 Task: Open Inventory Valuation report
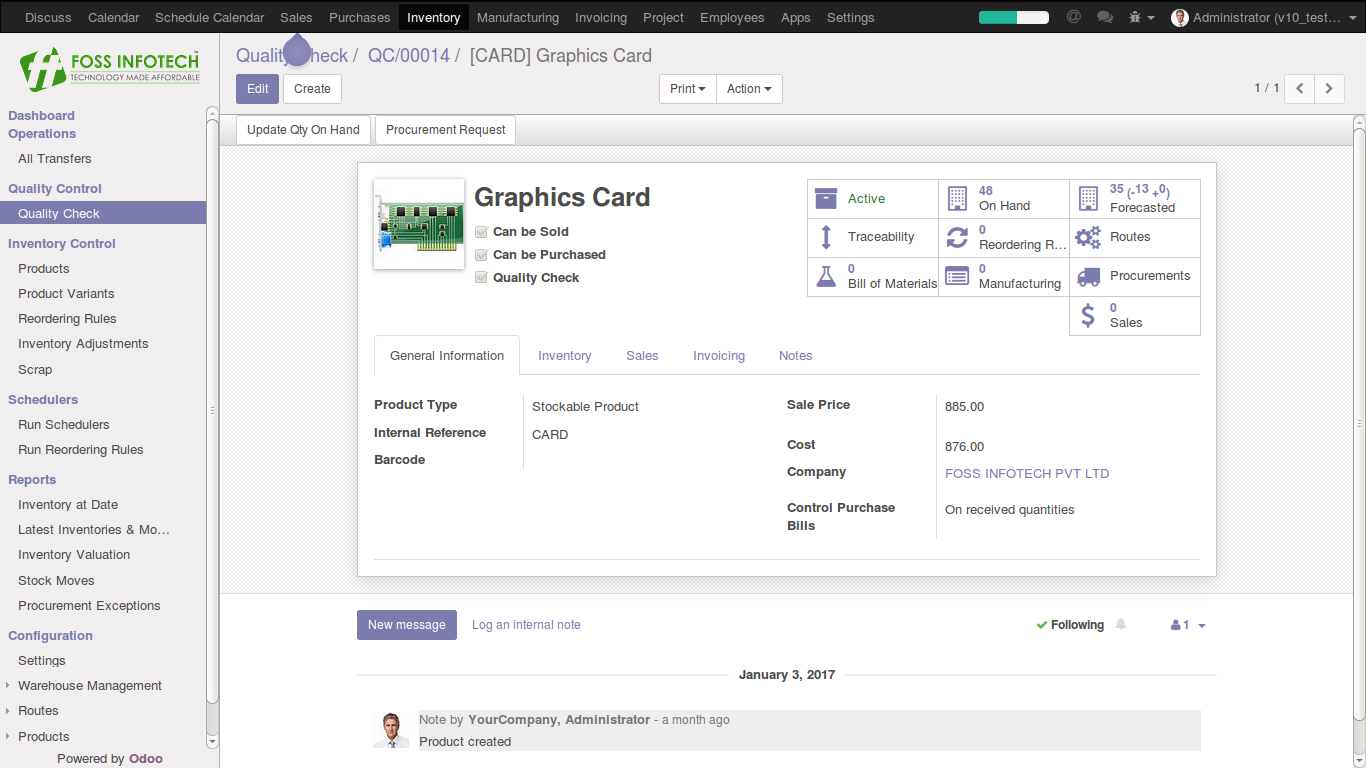tap(74, 555)
